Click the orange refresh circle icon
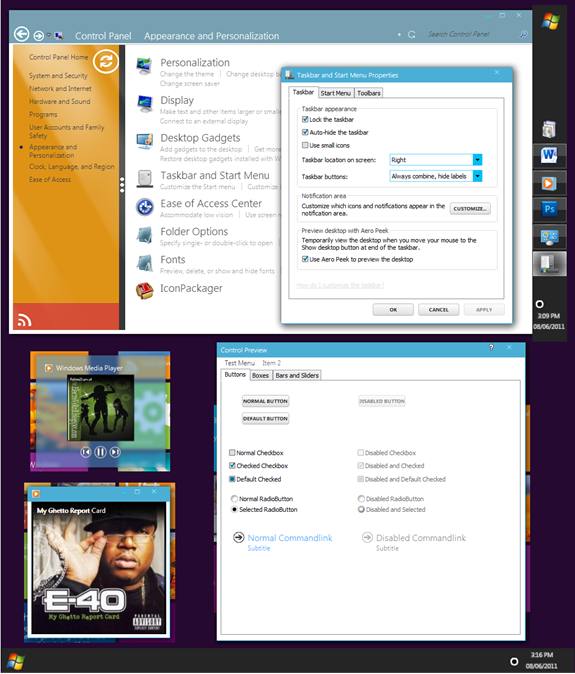 [106, 61]
